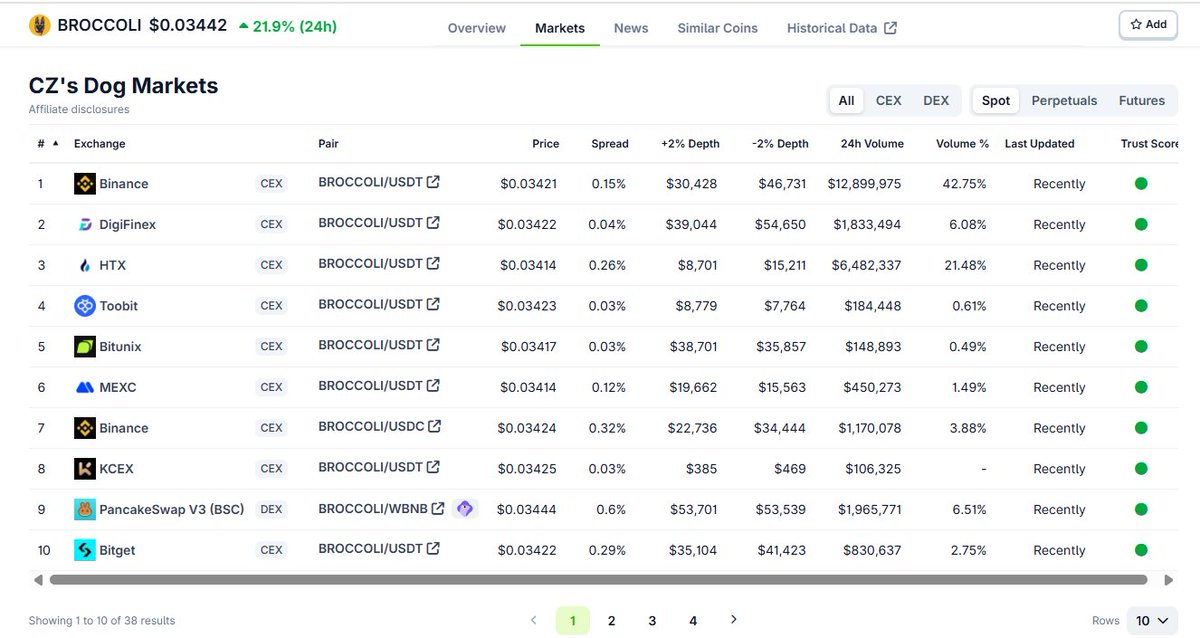Click the Binance logo in row 1
This screenshot has height=638, width=1200.
85,184
